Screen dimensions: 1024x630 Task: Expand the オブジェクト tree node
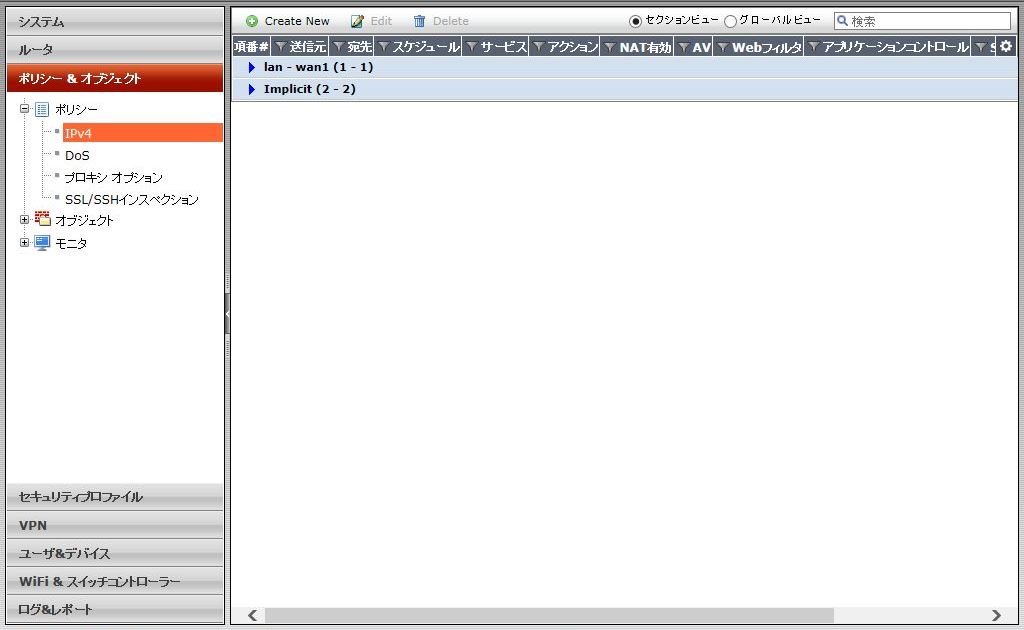pyautogui.click(x=25, y=220)
